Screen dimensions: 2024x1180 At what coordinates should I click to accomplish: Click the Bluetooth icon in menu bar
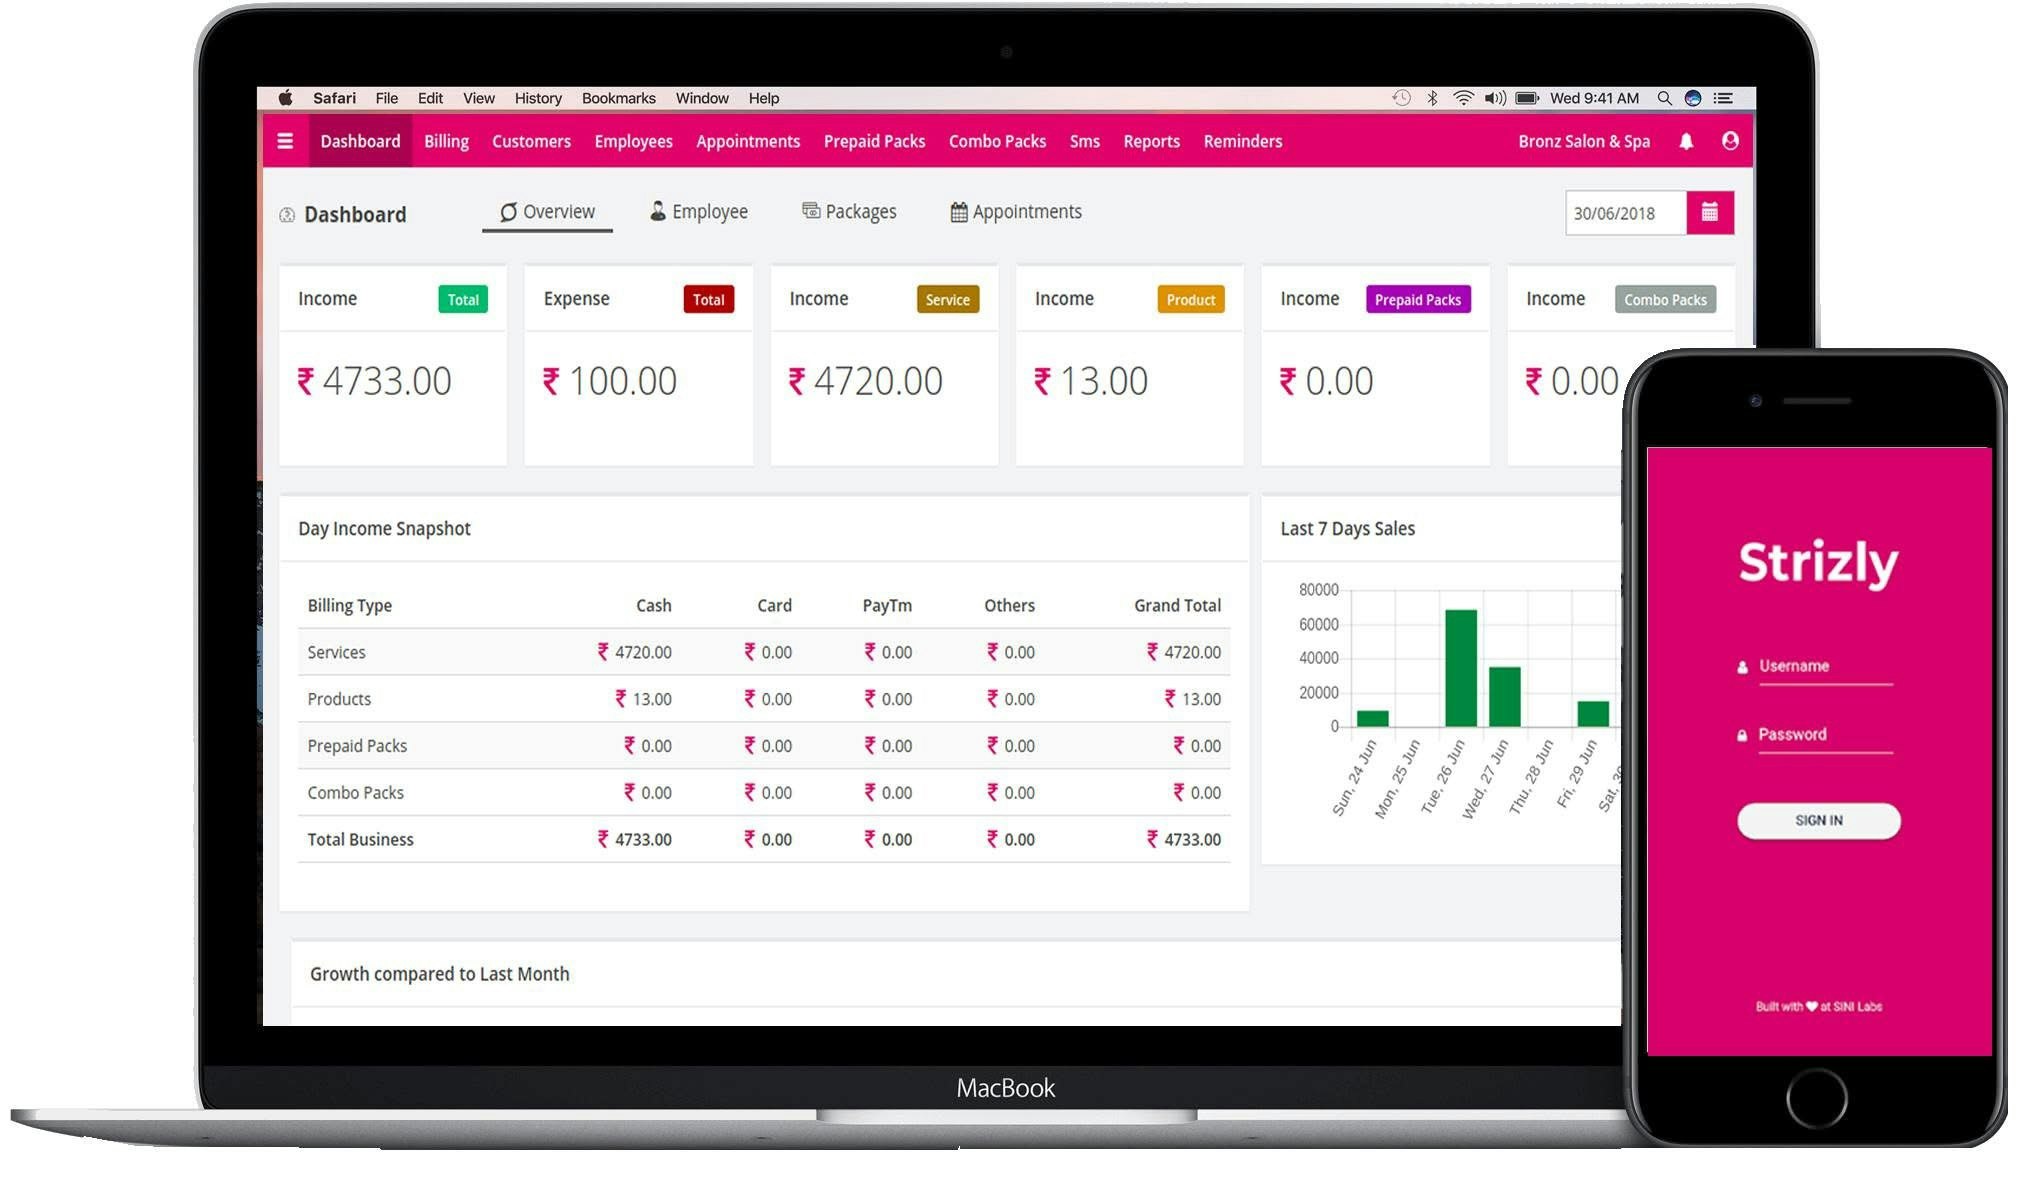[1432, 98]
